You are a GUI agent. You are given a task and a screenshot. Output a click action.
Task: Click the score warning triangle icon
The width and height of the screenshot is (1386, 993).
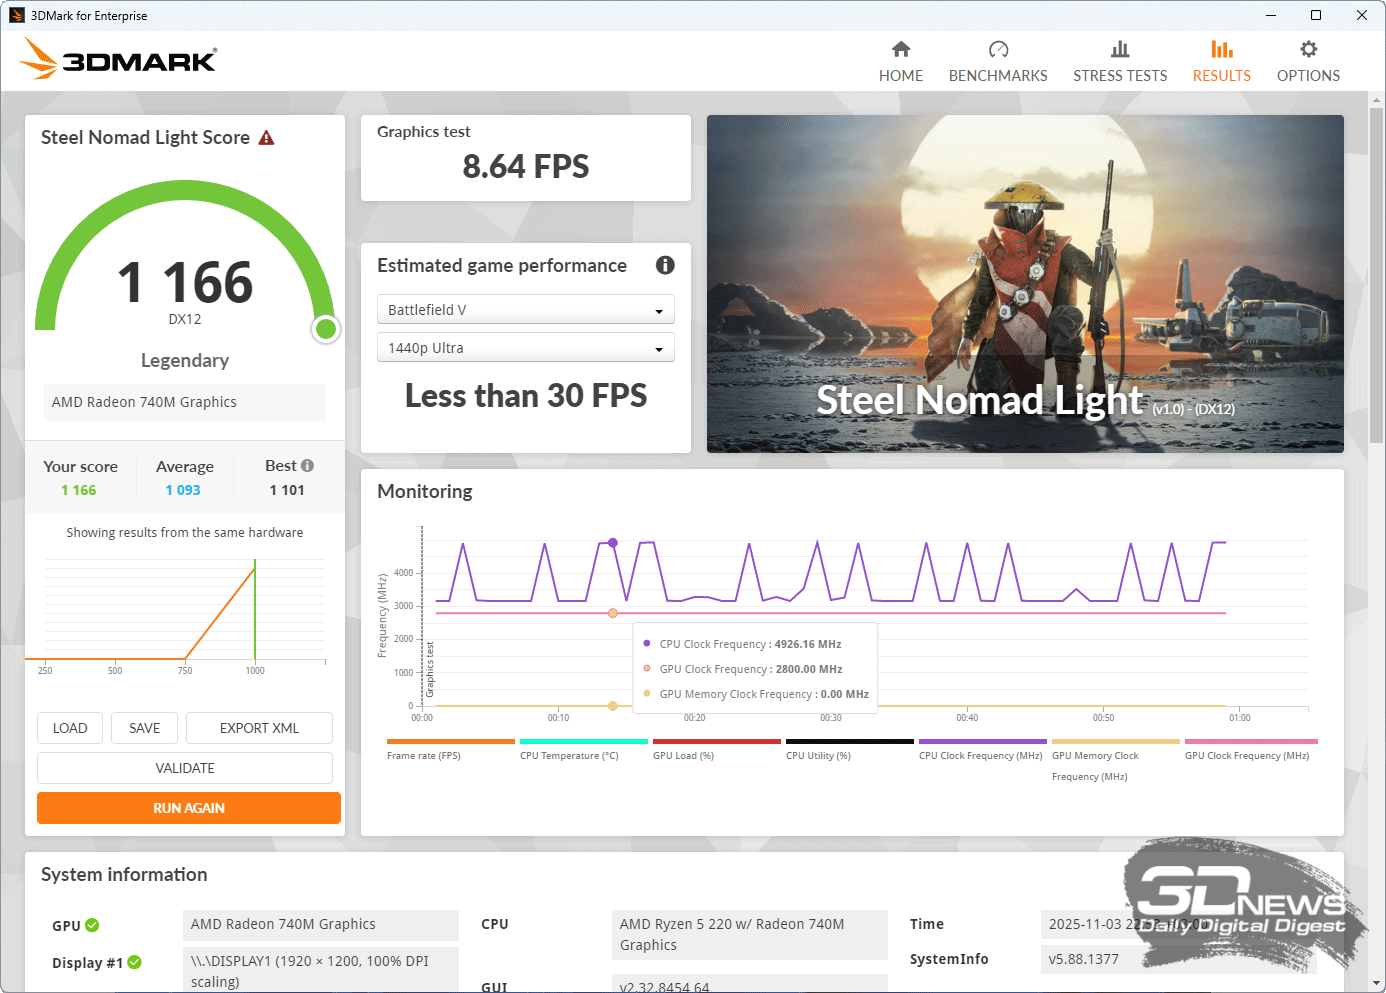click(266, 138)
